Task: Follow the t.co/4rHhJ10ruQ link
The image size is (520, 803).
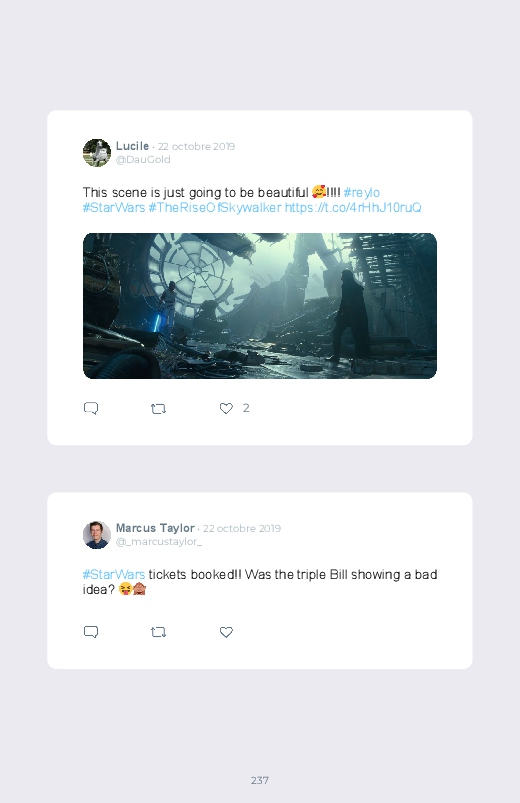Action: click(353, 207)
